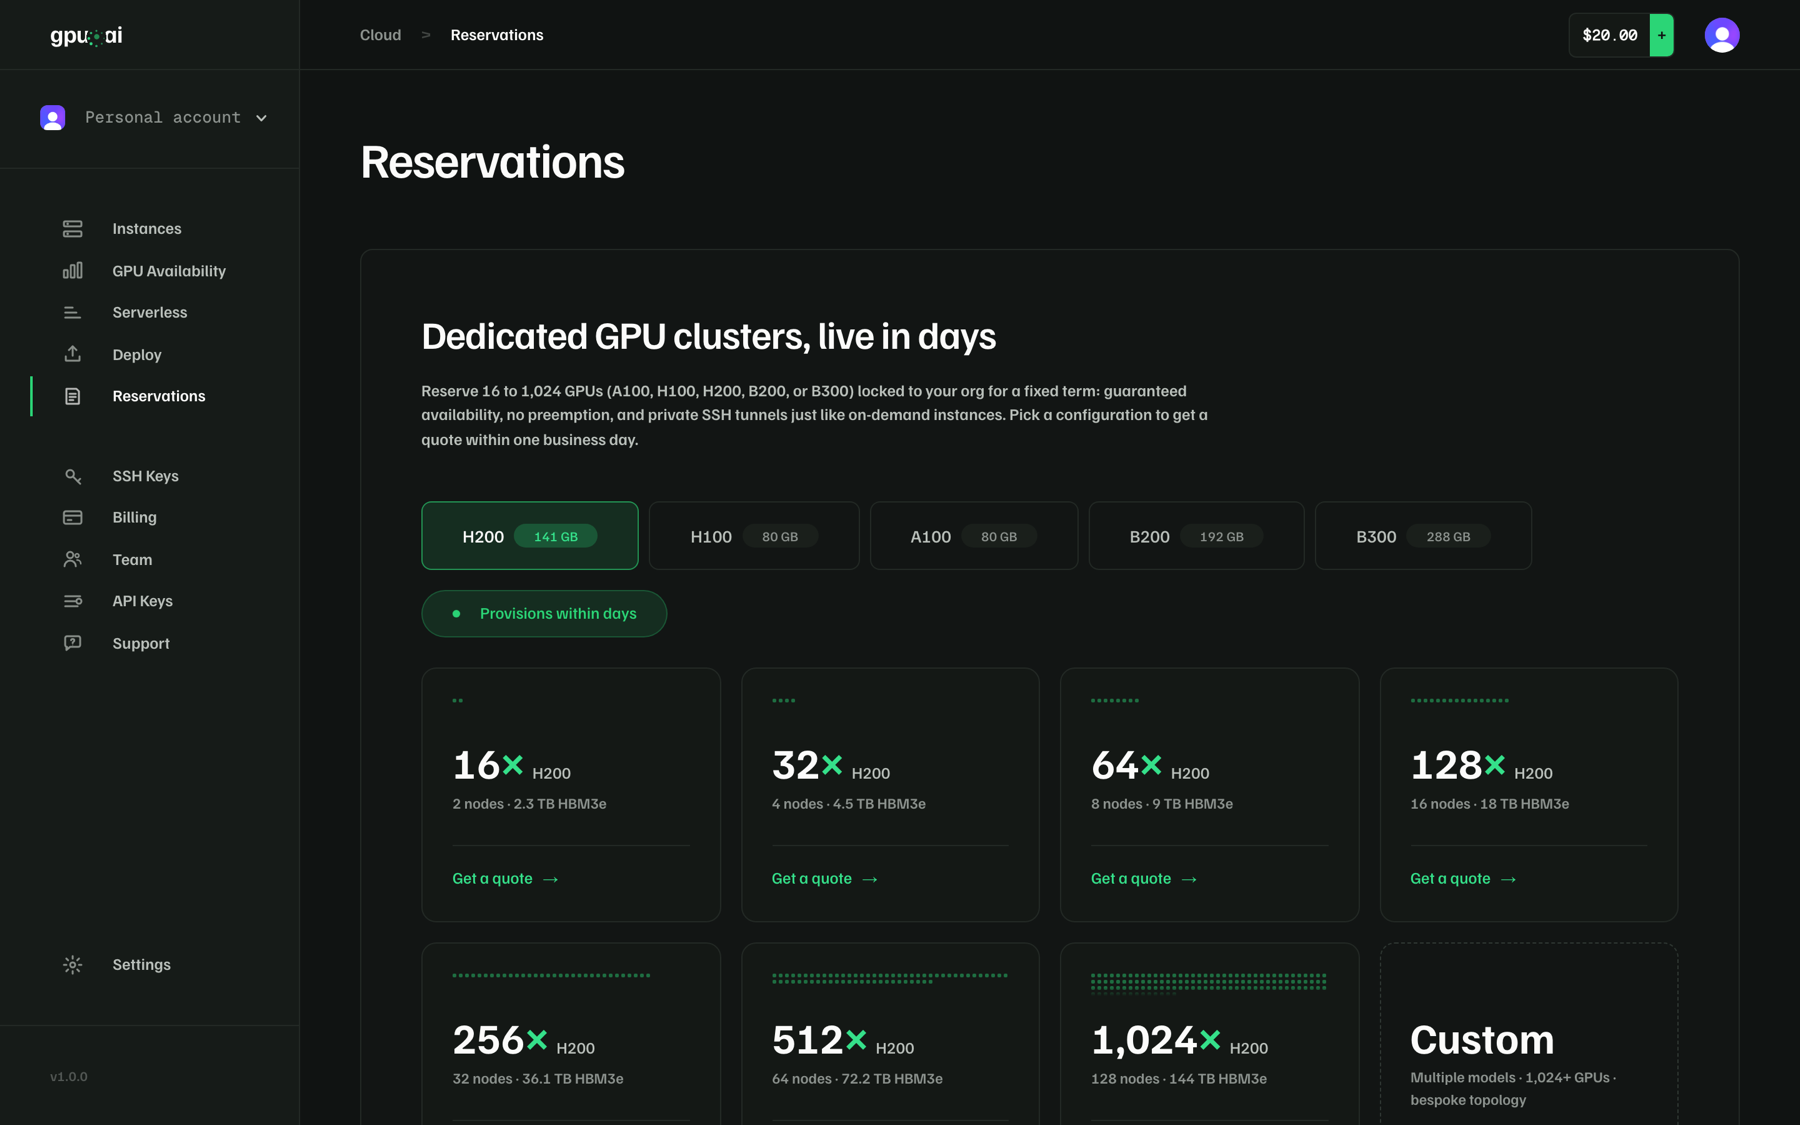Click Cloud in the breadcrumb
The width and height of the screenshot is (1800, 1125).
tap(380, 35)
